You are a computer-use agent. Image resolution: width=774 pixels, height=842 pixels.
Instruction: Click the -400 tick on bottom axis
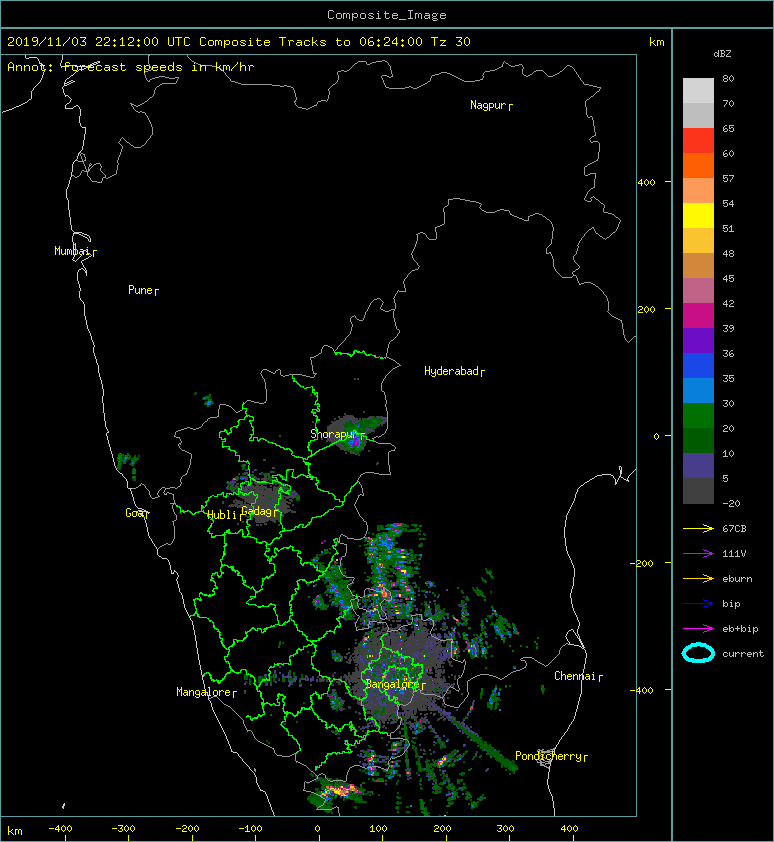pyautogui.click(x=60, y=829)
